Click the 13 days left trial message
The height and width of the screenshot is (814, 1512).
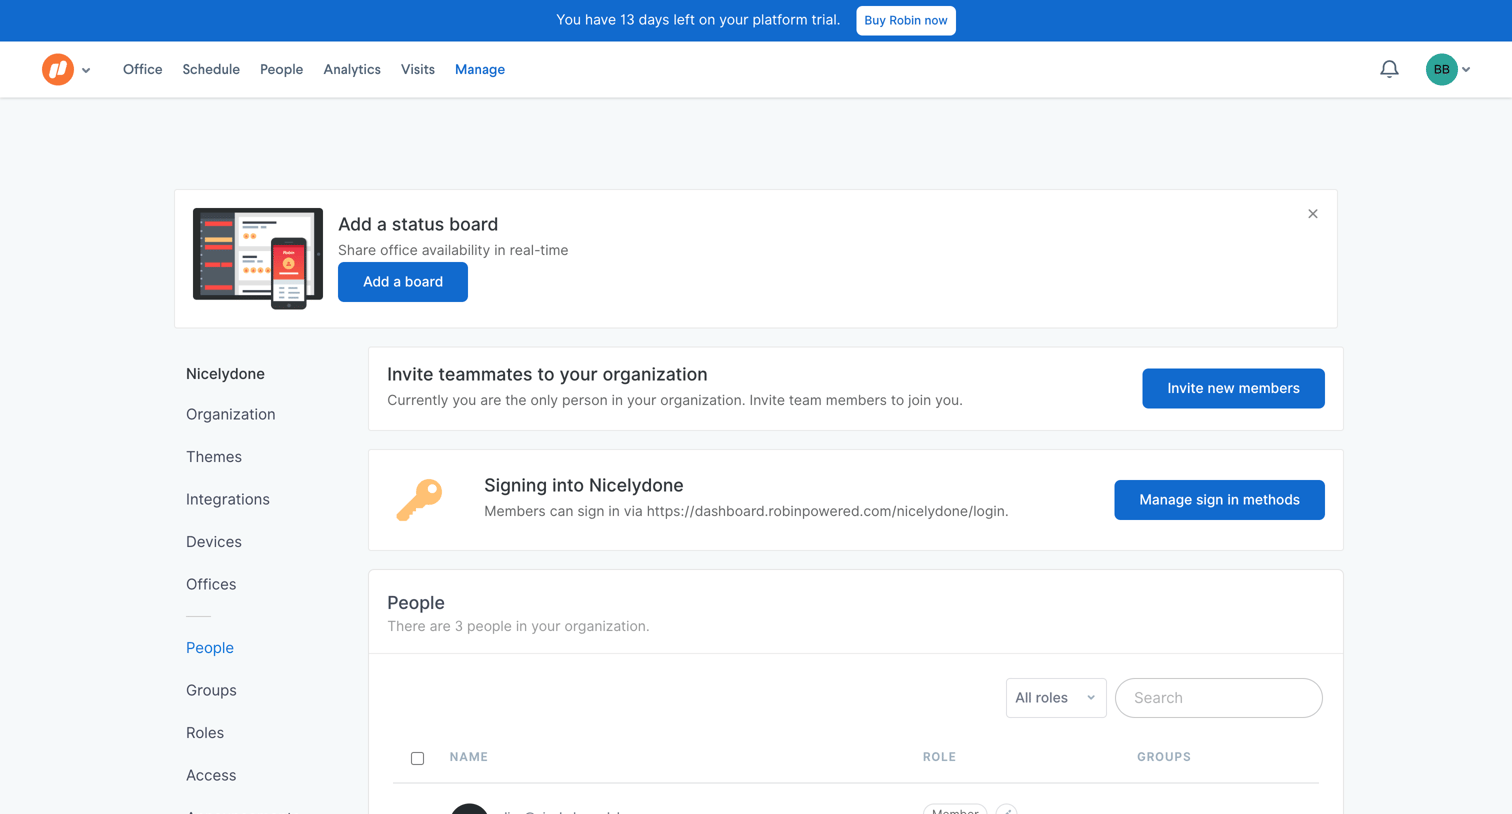[x=698, y=20]
